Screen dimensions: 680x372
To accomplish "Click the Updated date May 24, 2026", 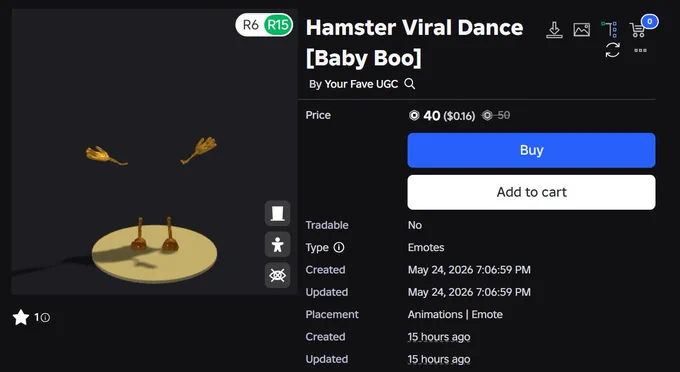I will click(469, 292).
